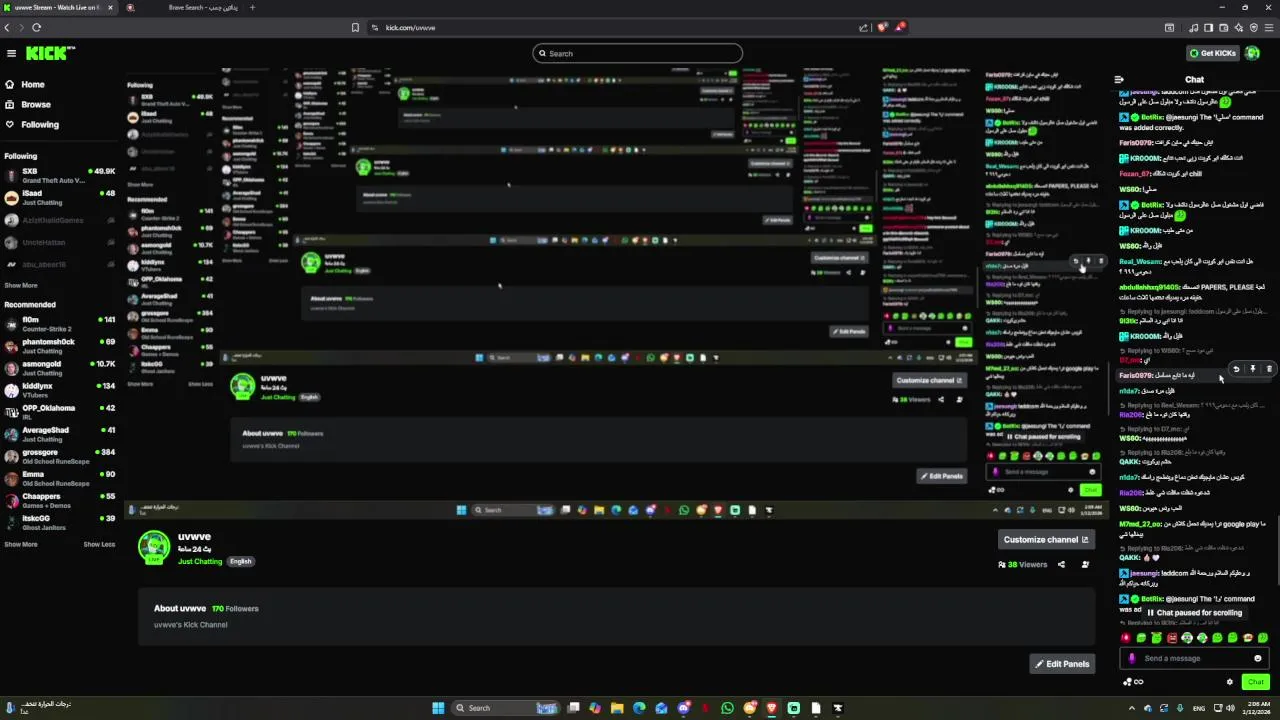
Task: Click the volume icon in system tray
Action: tap(1230, 708)
